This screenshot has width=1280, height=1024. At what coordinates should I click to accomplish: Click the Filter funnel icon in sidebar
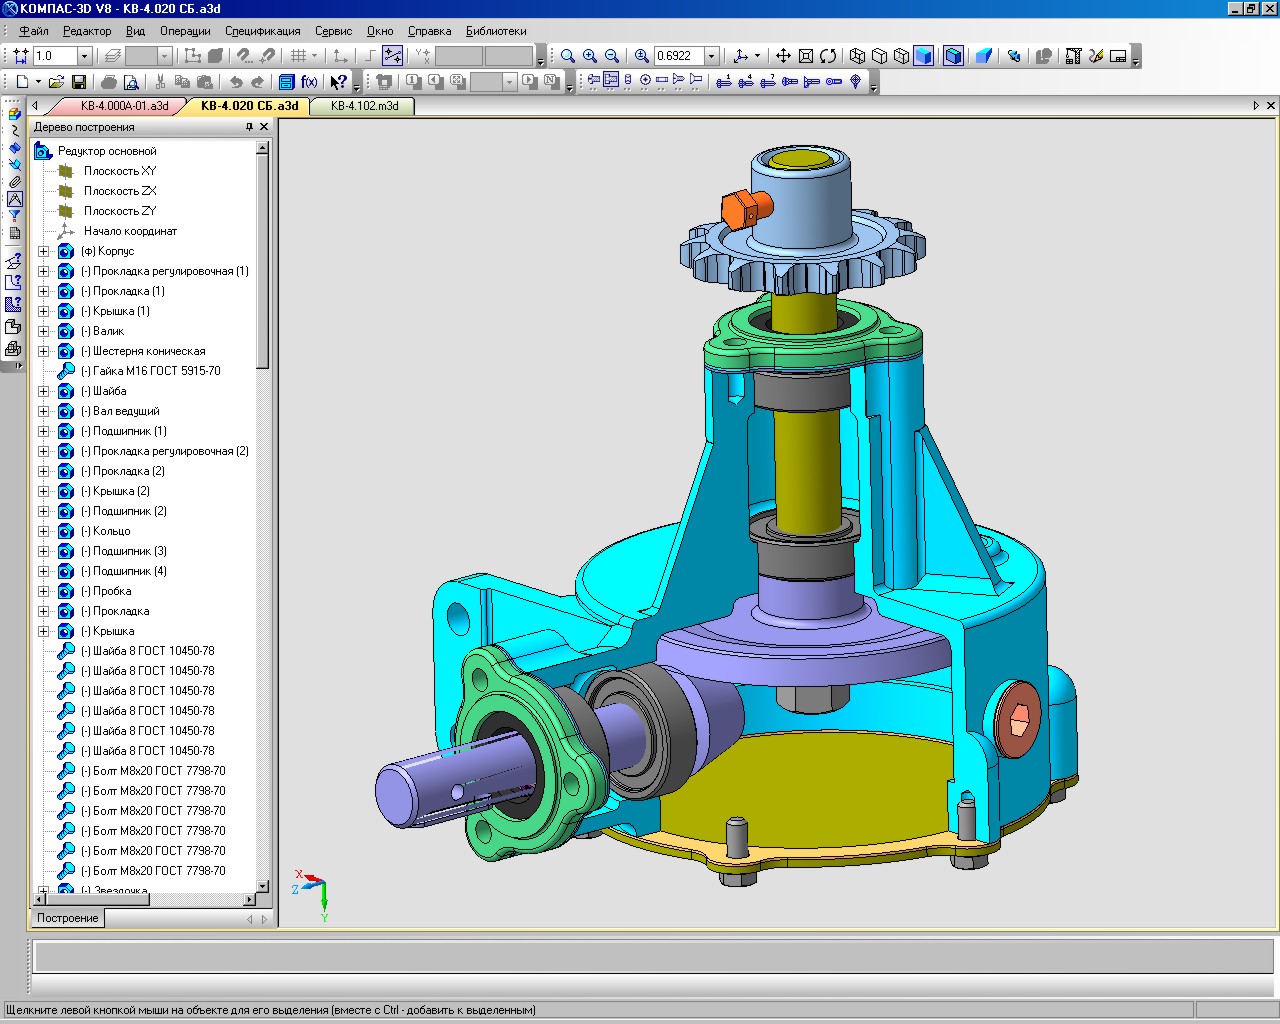tap(14, 215)
